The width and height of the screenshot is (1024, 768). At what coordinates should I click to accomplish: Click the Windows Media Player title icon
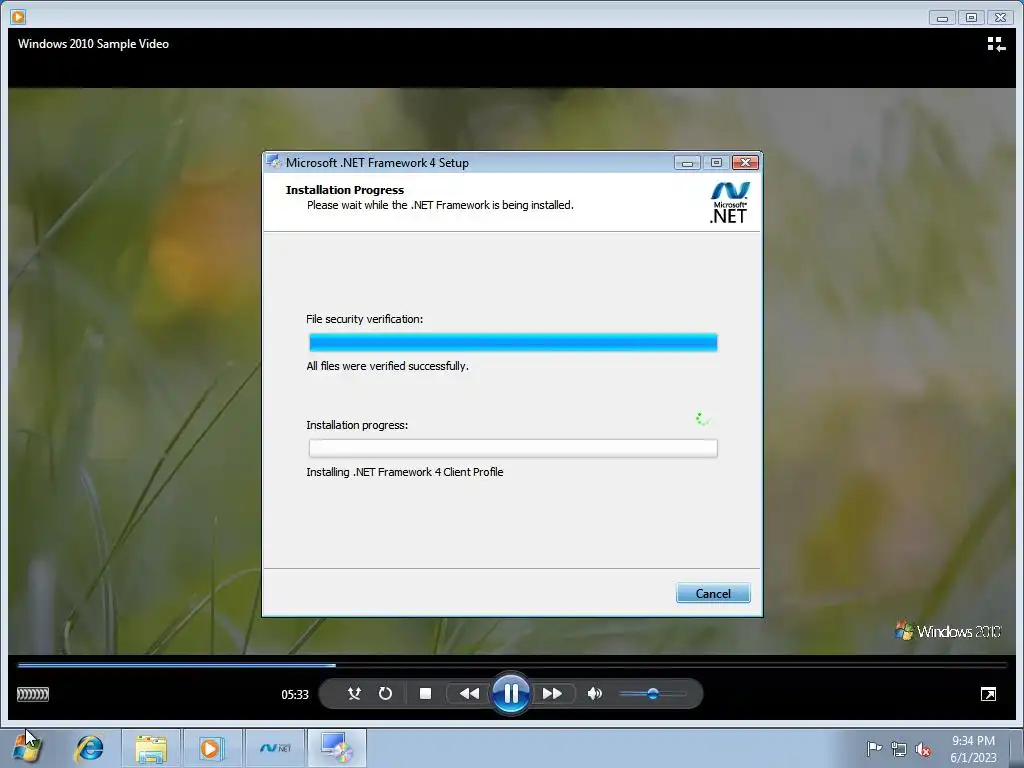point(18,16)
